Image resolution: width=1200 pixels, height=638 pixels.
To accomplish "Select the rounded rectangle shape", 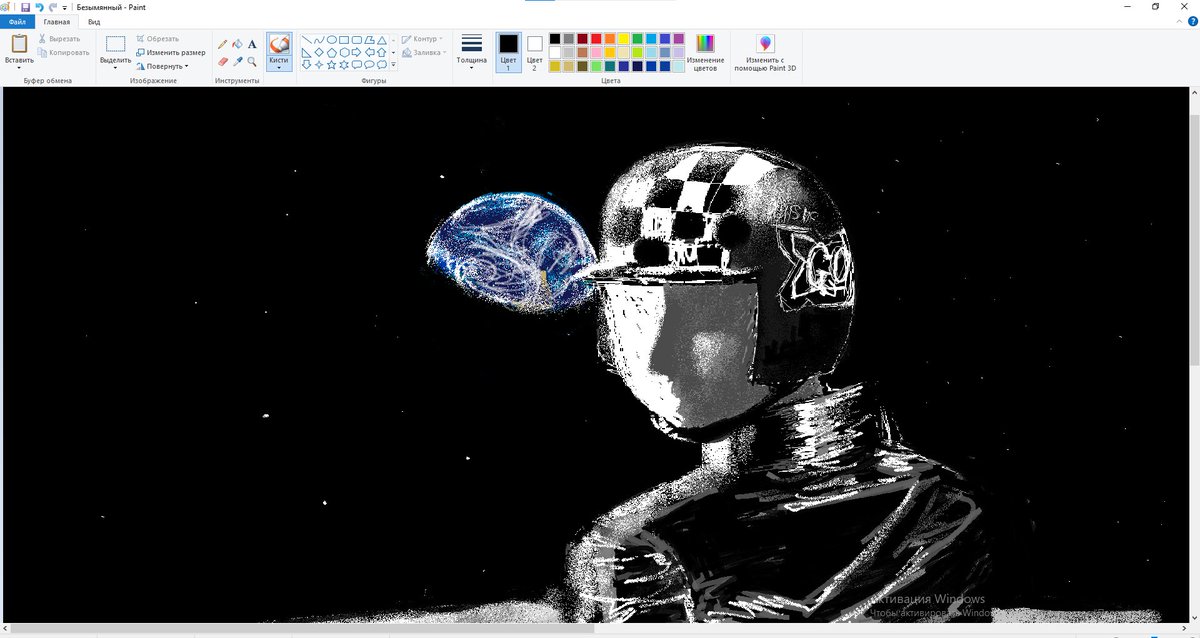I will pos(356,40).
